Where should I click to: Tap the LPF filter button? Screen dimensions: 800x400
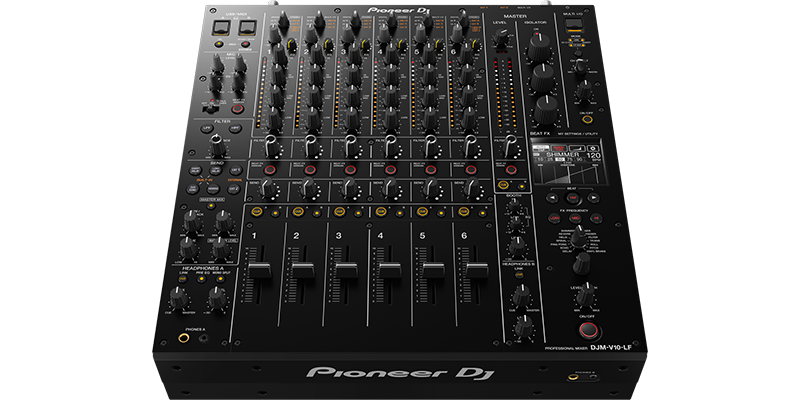coord(207,129)
